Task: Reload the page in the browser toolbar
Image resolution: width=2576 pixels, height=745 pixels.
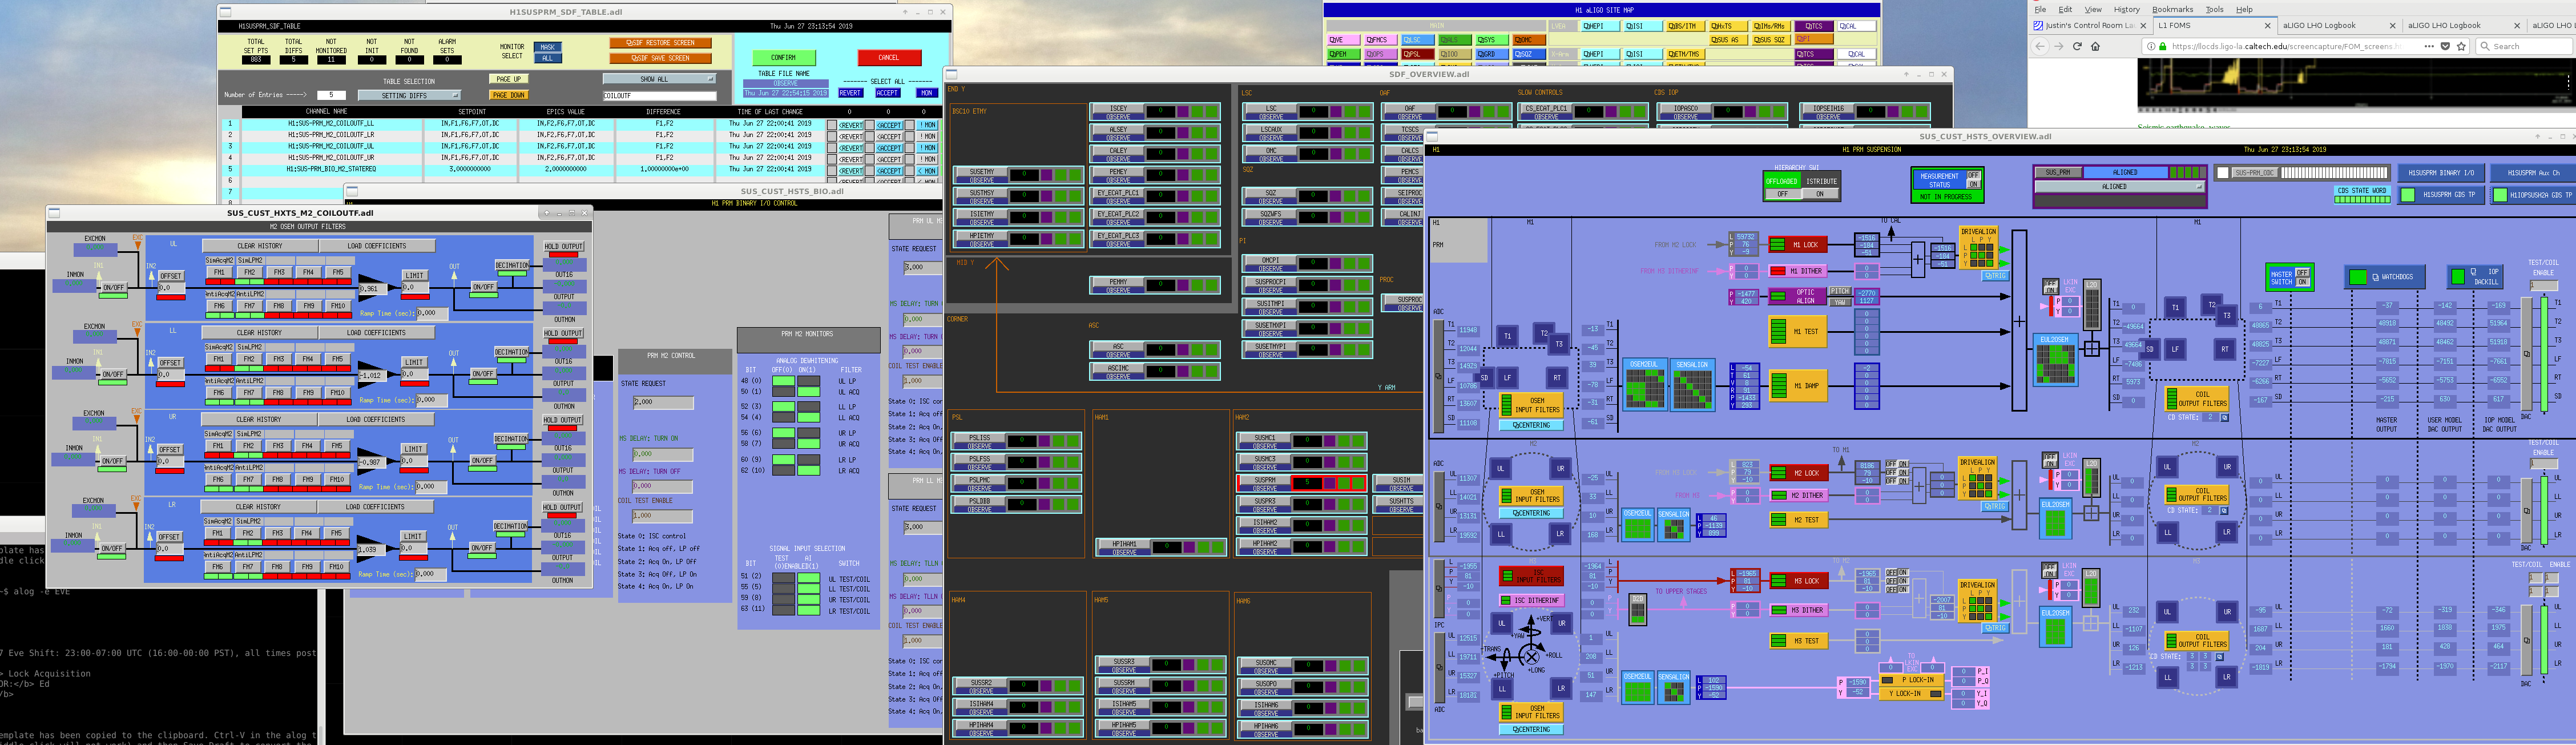Action: coord(2077,46)
